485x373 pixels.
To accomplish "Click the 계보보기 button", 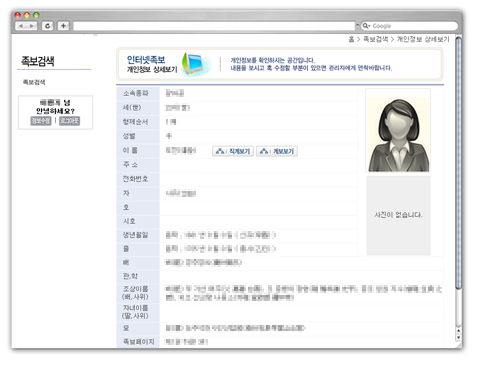I will tap(277, 151).
